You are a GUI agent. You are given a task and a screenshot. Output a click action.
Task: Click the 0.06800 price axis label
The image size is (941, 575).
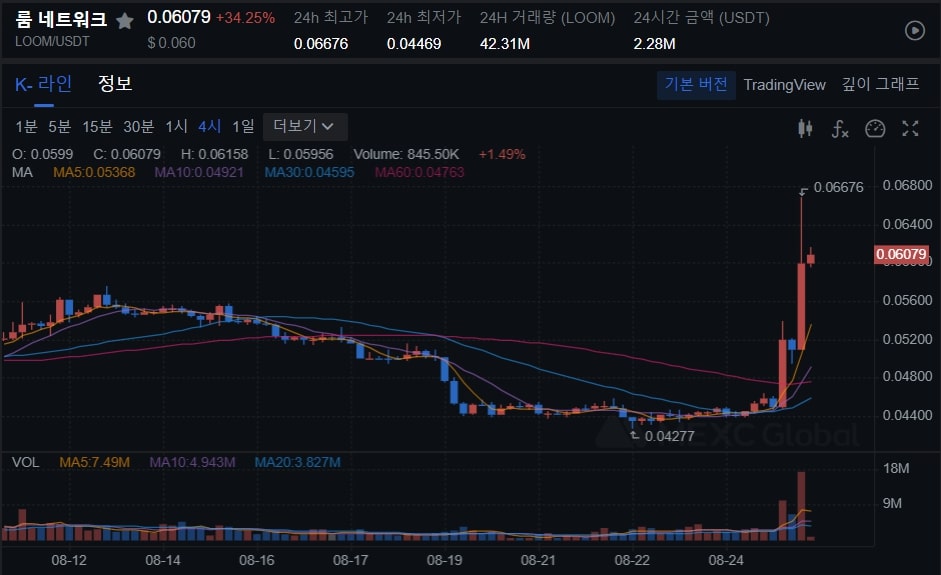907,185
